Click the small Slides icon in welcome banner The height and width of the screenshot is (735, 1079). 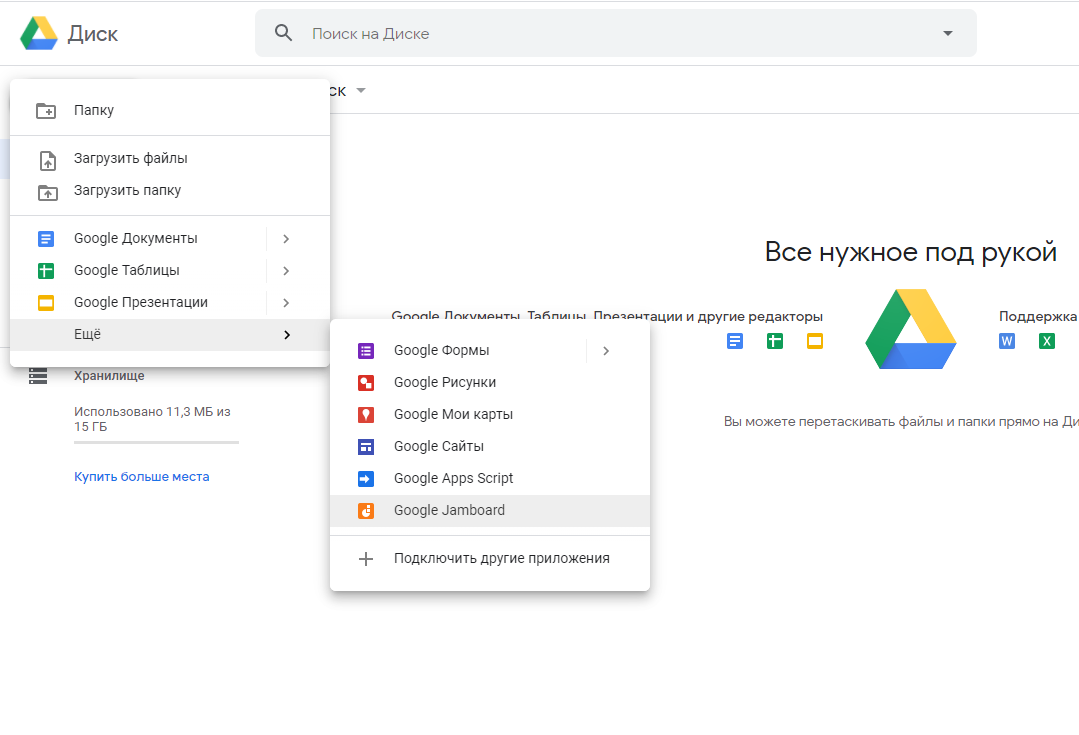[x=815, y=341]
